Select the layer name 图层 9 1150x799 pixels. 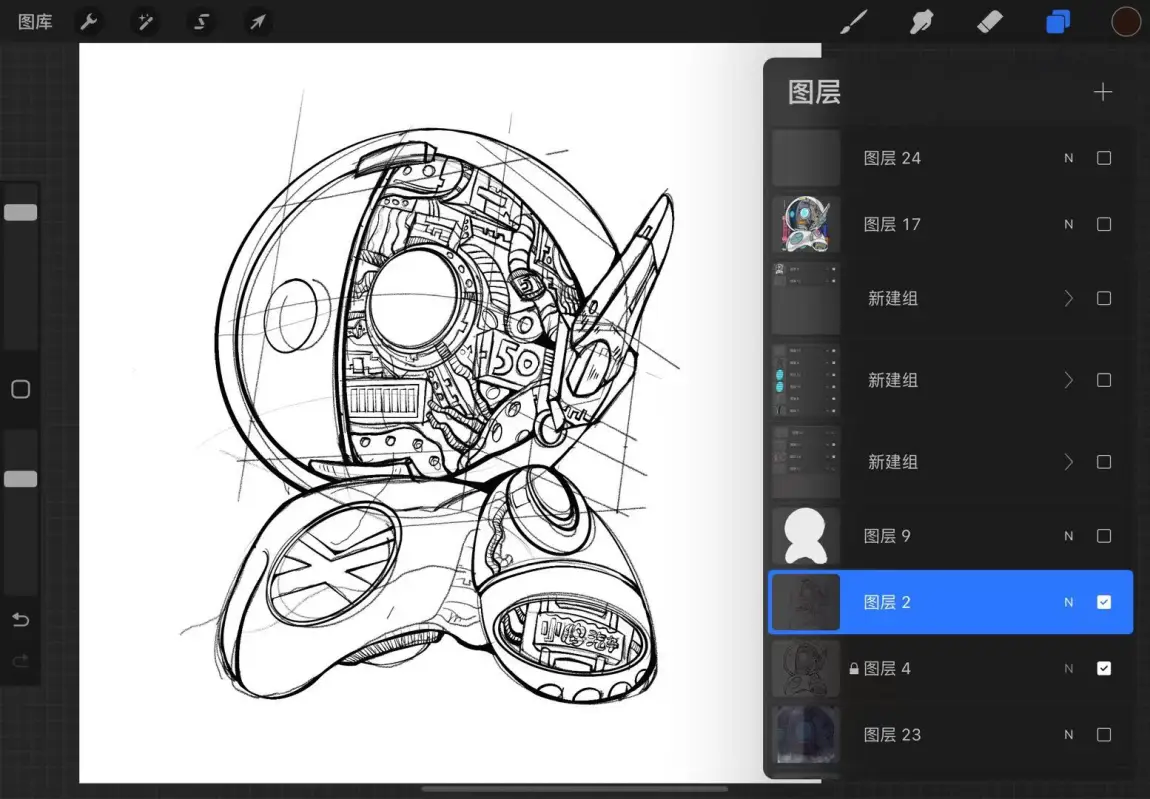pyautogui.click(x=887, y=536)
